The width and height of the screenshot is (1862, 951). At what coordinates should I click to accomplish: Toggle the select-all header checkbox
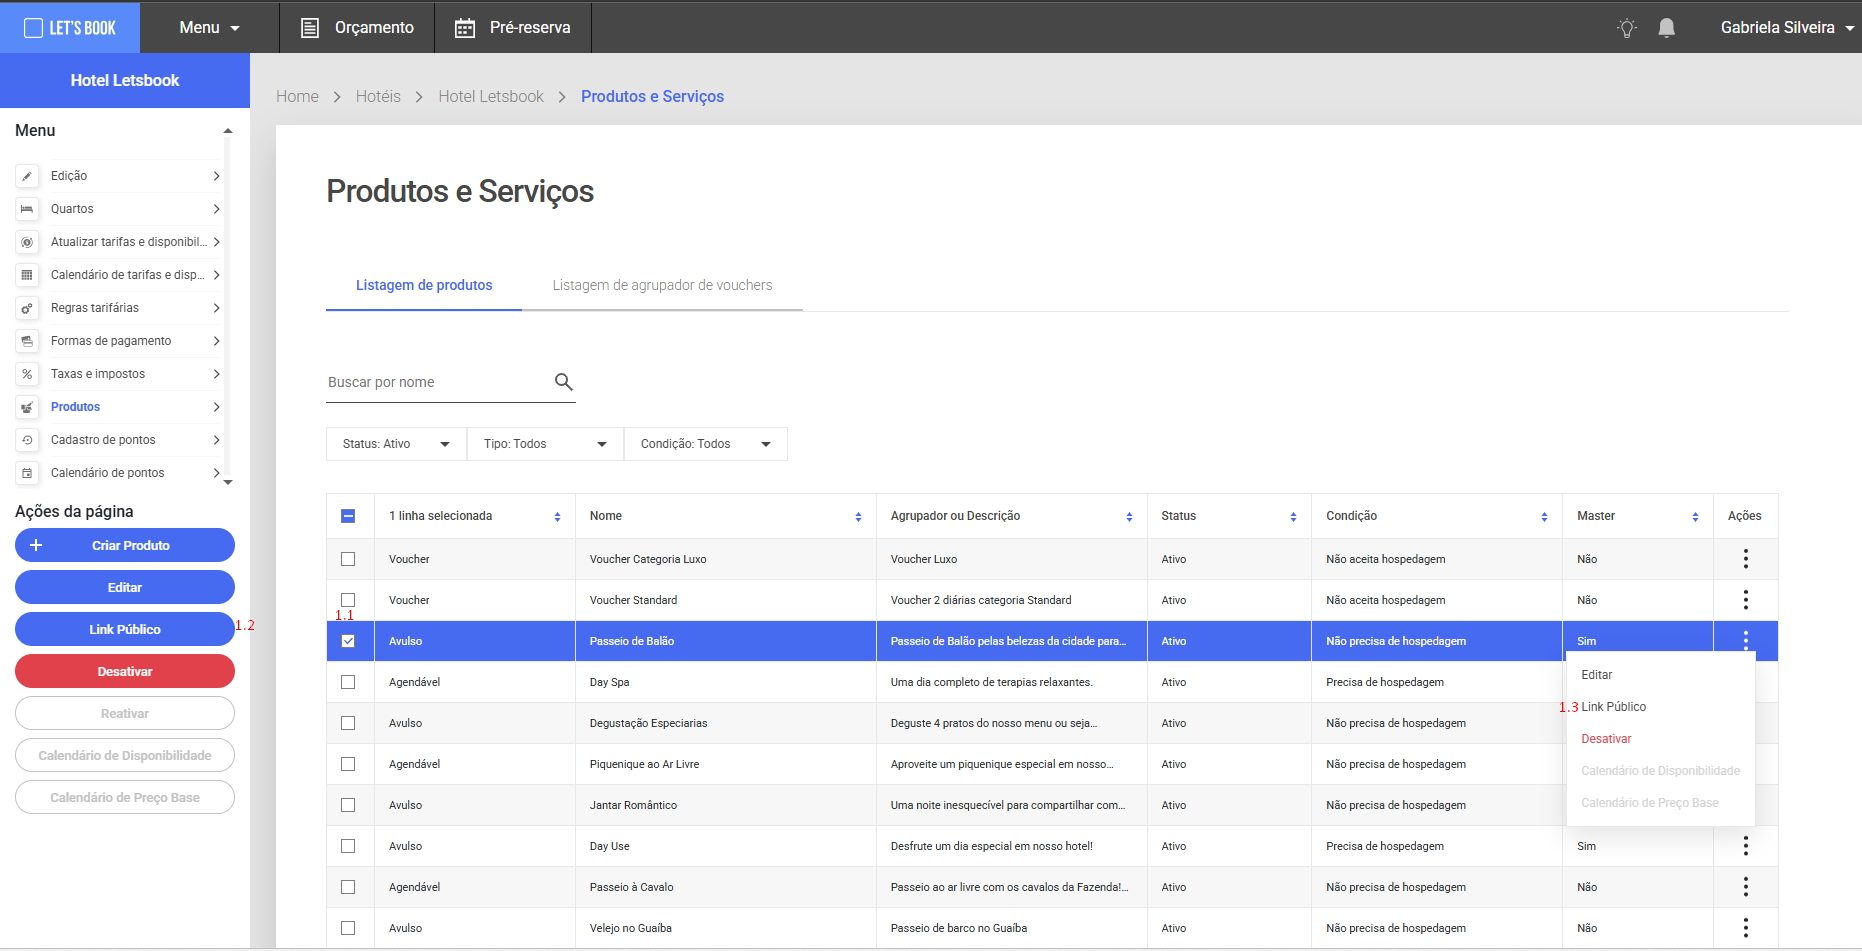pos(348,516)
